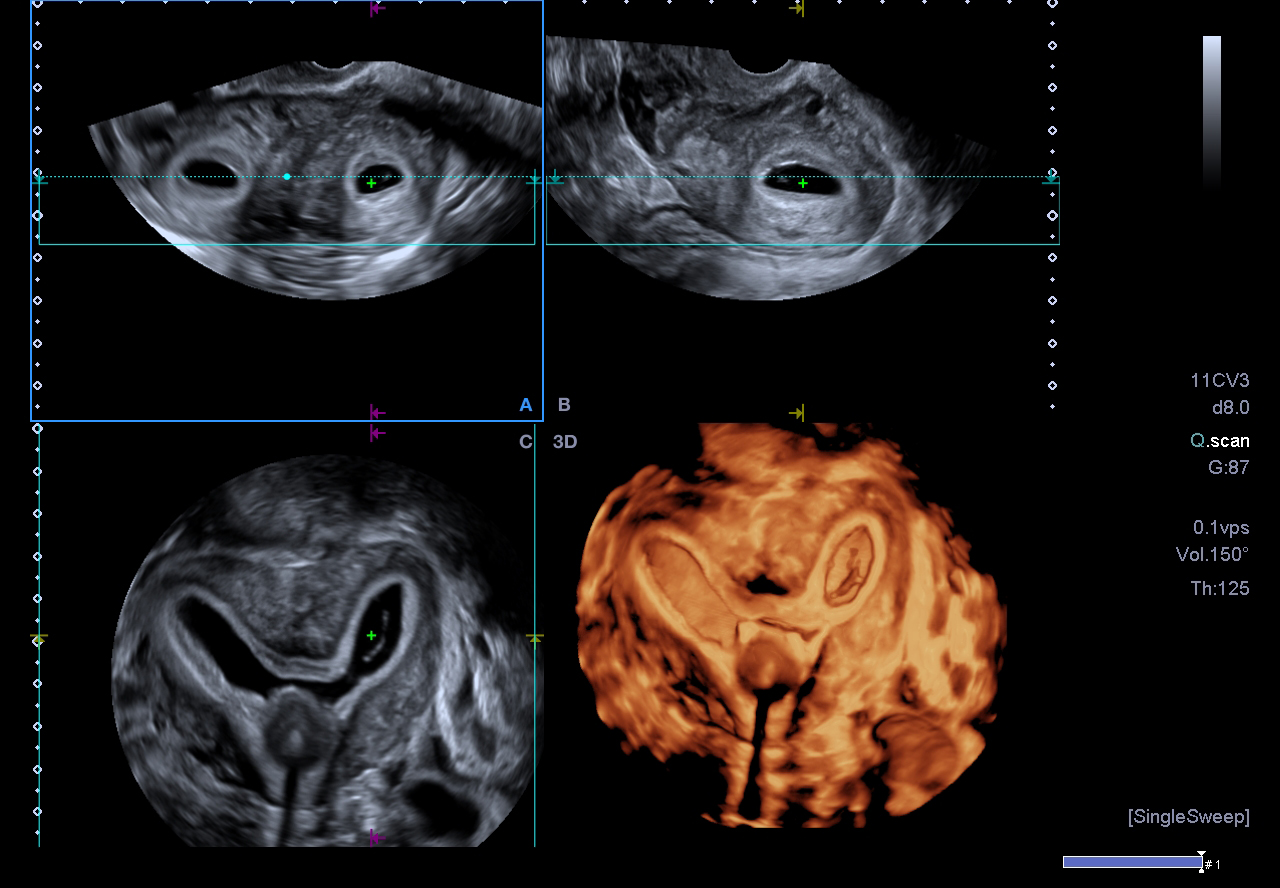Click the cyan marker at plane B right edge
Viewport: 1280px width, 888px height.
click(1050, 179)
